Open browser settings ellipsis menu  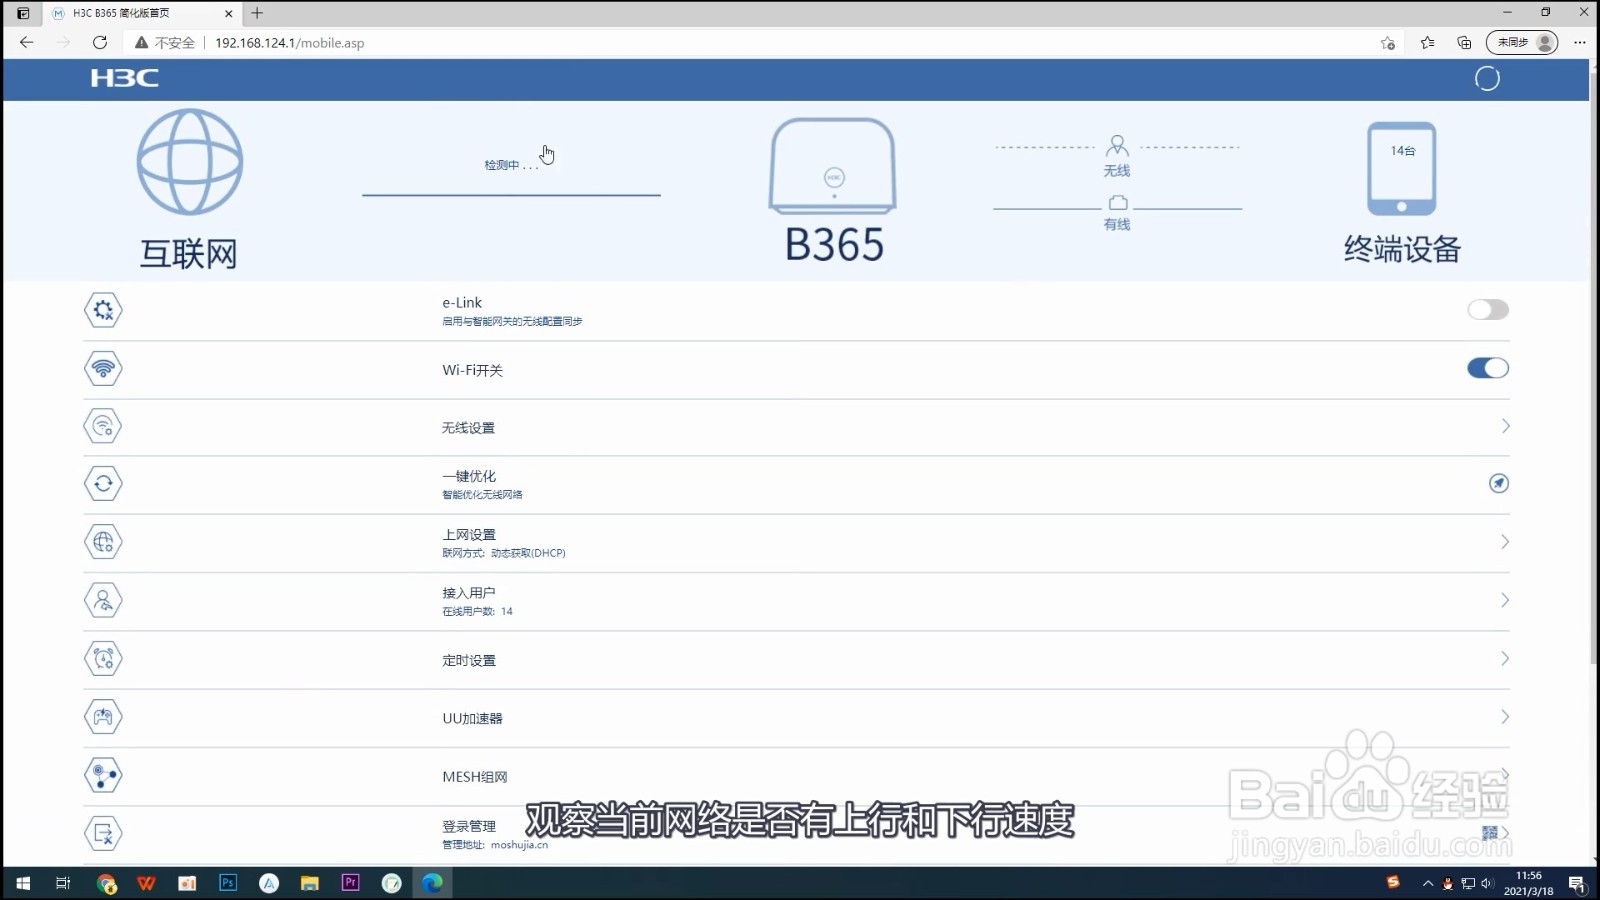(x=1580, y=42)
